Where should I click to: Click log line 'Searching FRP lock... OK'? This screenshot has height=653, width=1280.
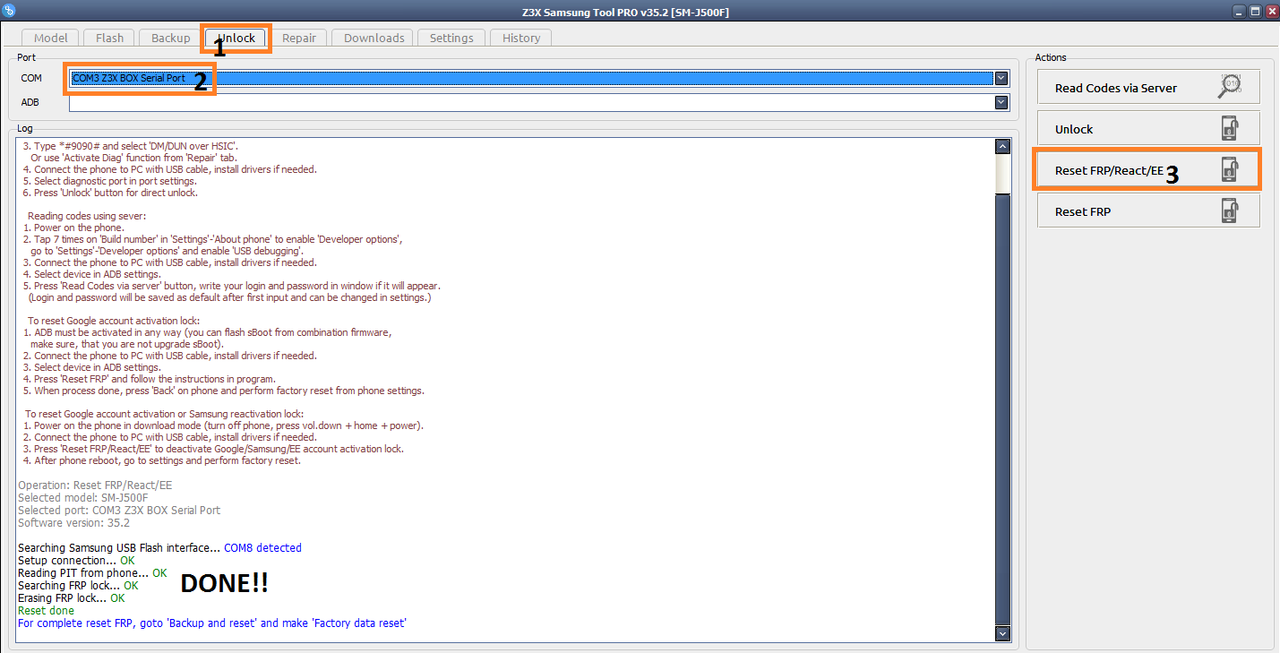[x=78, y=586]
